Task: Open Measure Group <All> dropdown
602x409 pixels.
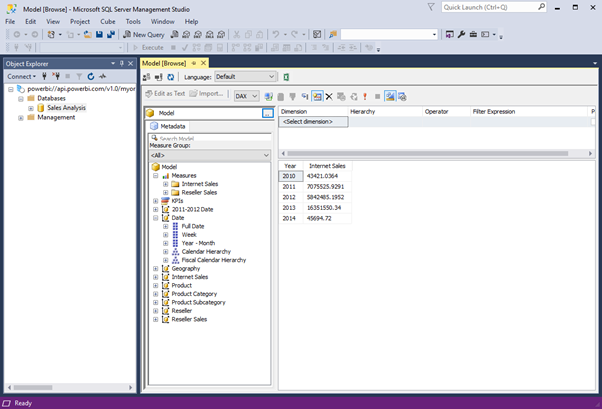Action: click(210, 155)
